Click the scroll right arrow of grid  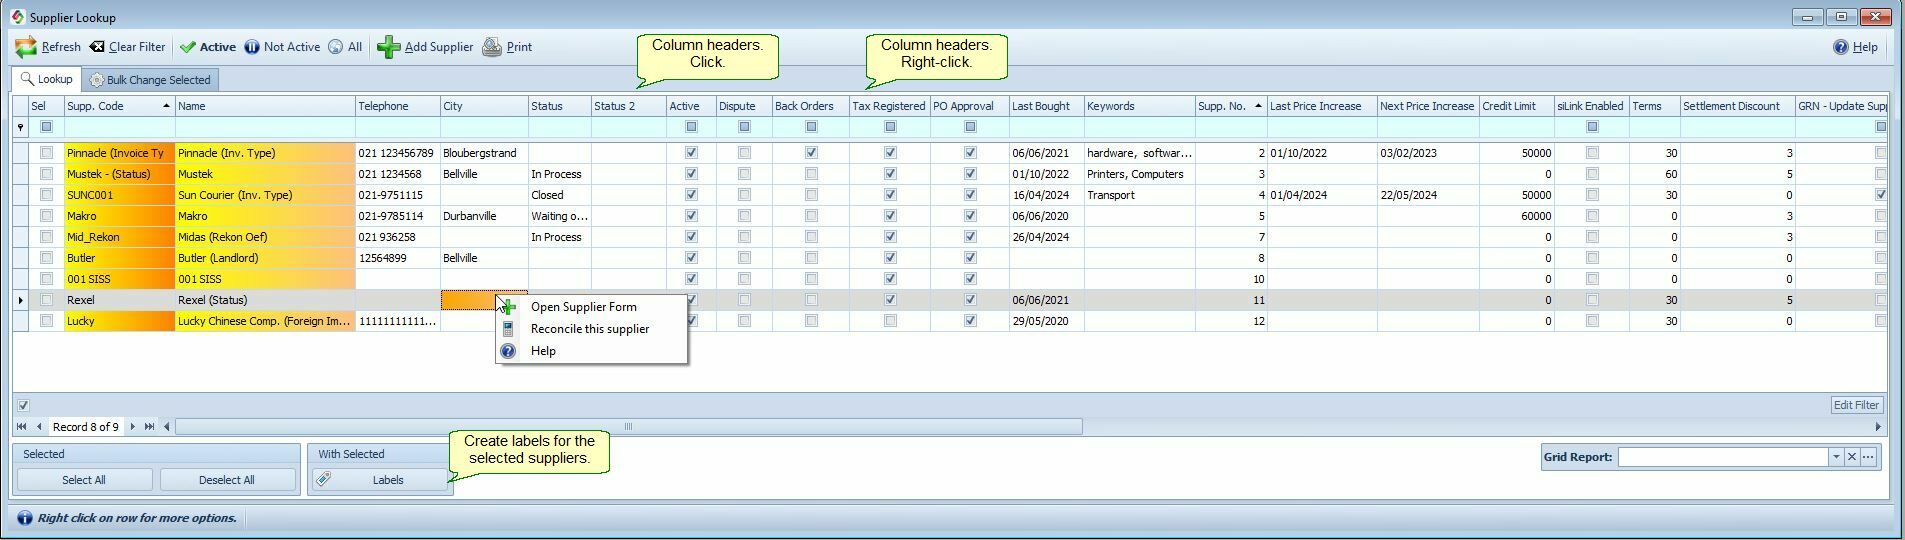1878,427
